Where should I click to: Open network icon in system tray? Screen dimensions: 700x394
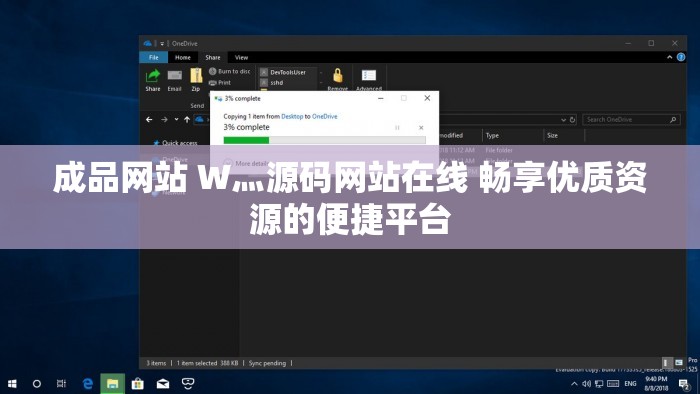pos(599,384)
